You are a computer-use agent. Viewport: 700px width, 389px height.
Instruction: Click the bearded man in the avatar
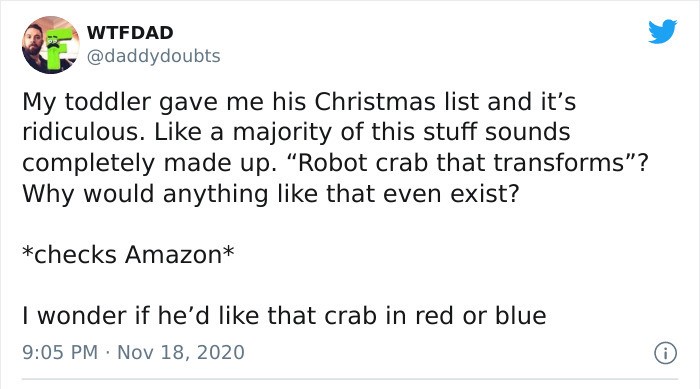pyautogui.click(x=33, y=47)
